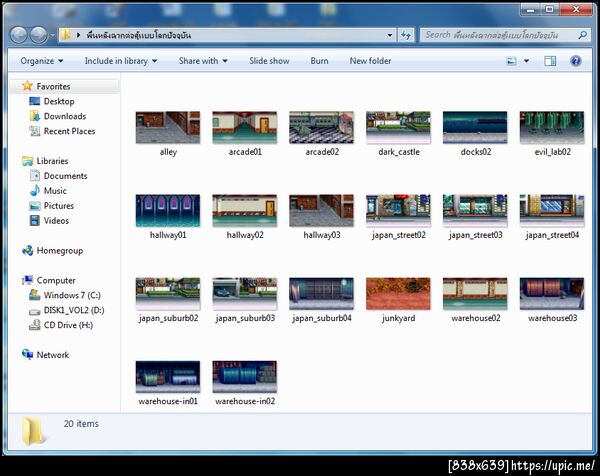Click inside the Search folder box

pyautogui.click(x=504, y=35)
